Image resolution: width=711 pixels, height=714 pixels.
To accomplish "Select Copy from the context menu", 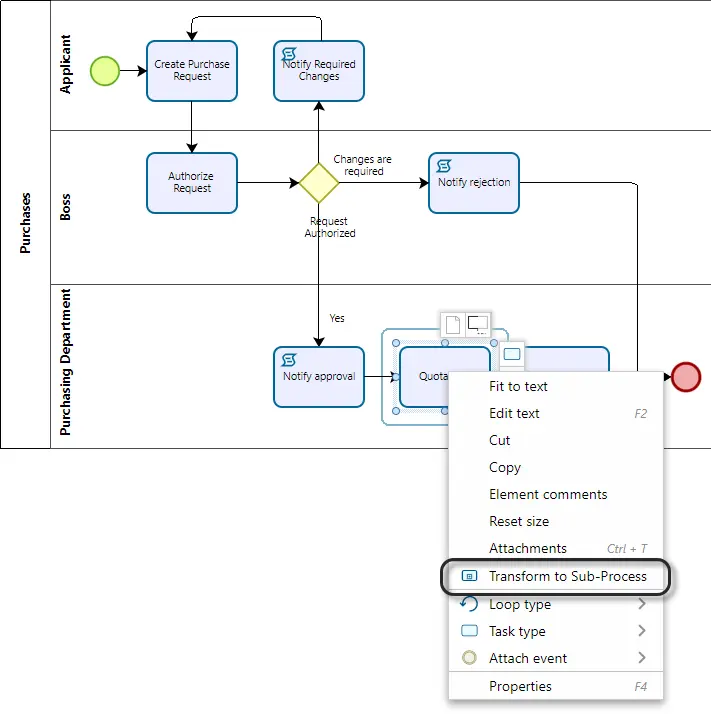I will click(x=556, y=467).
